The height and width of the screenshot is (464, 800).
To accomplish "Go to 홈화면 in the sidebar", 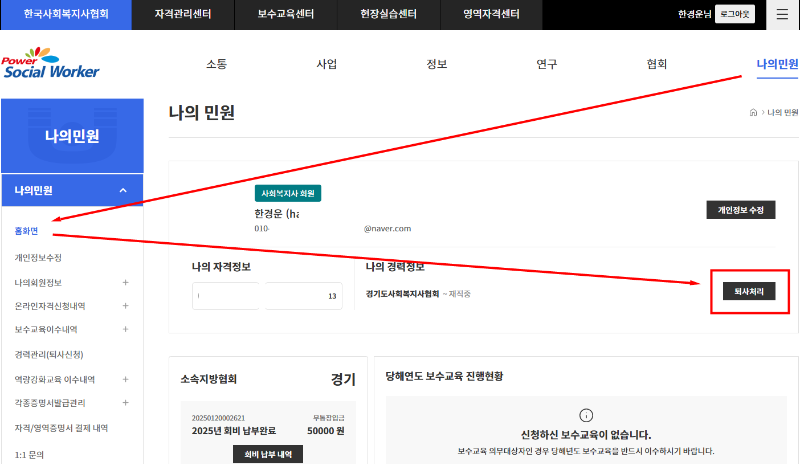I will point(26,231).
